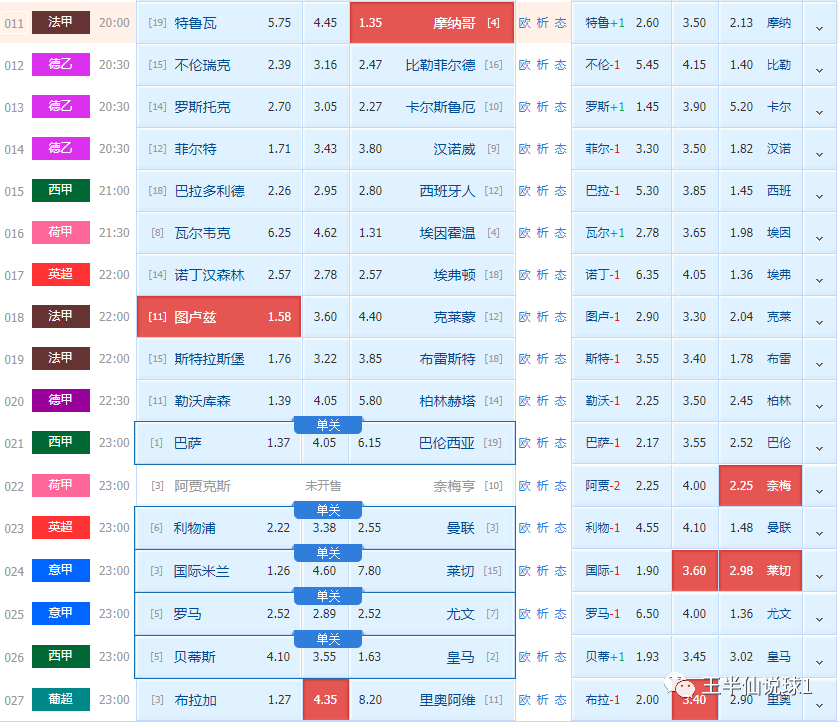
Task: Select handicap 罗斯+1 odds 1.45
Action: 621,107
